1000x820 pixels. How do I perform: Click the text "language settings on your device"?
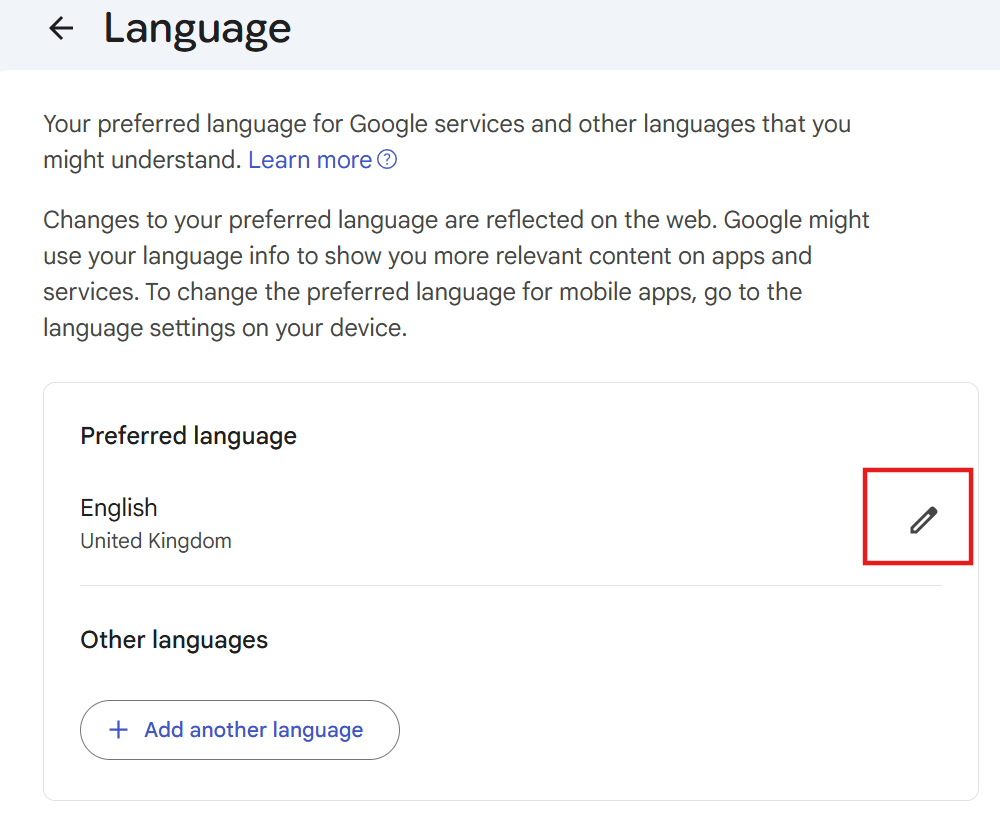(224, 328)
